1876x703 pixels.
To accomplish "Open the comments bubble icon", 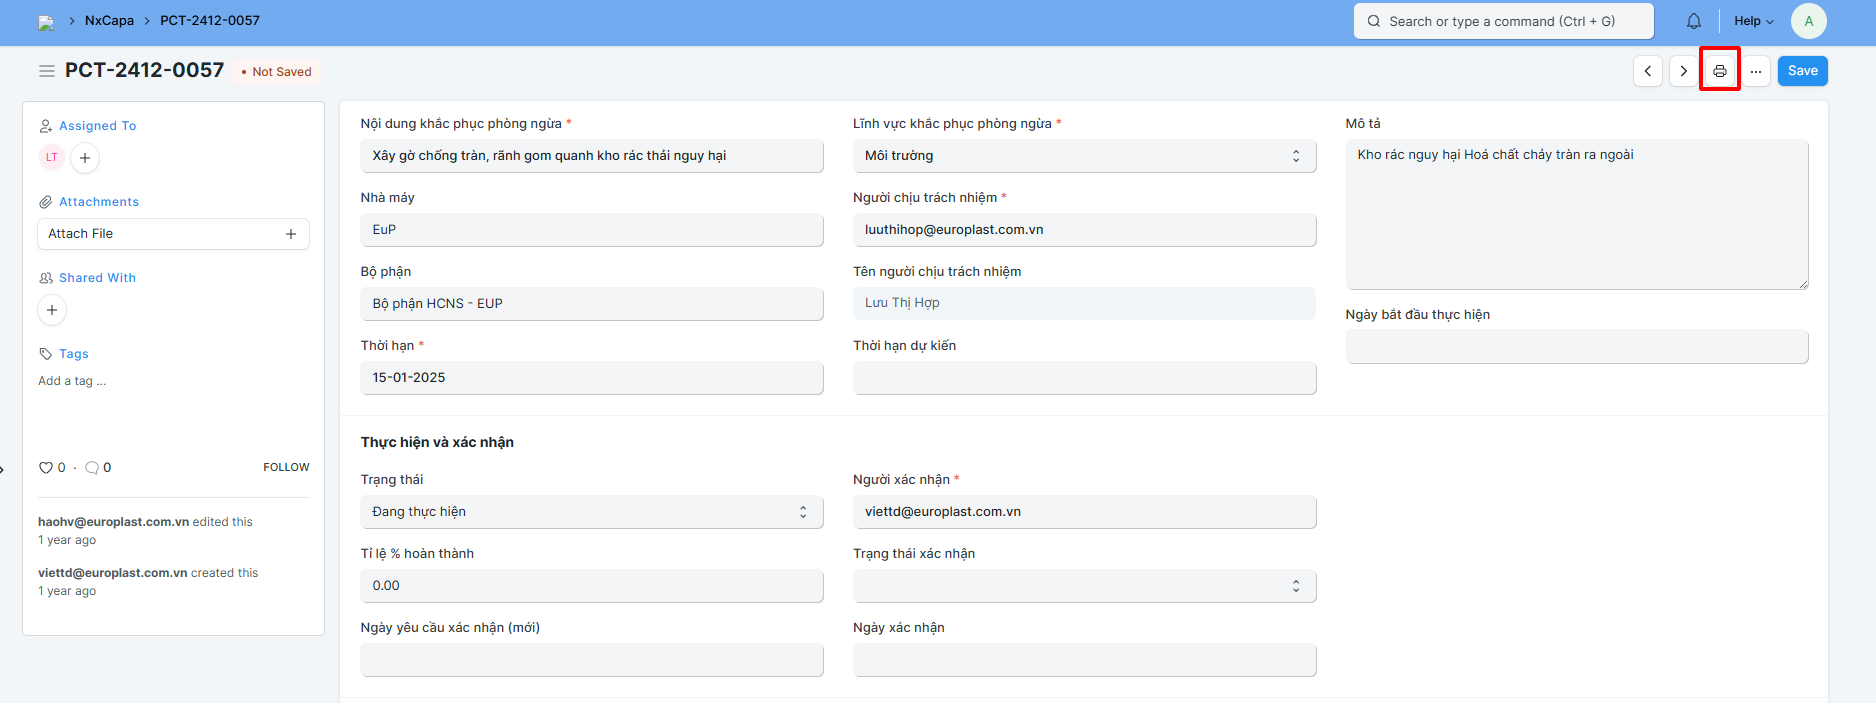I will tap(92, 467).
